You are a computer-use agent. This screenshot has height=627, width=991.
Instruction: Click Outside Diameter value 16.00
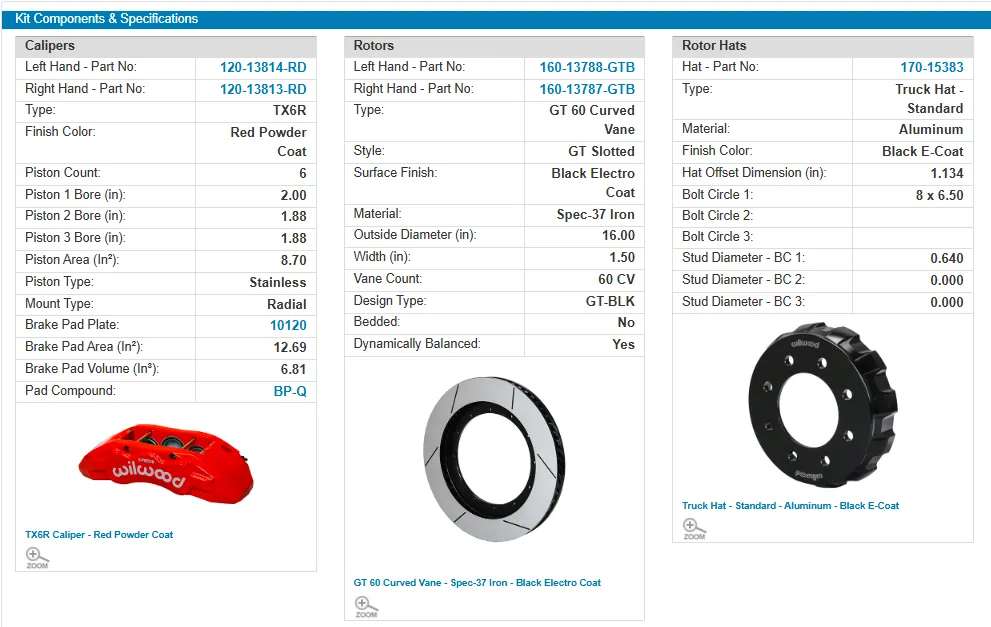coord(619,236)
